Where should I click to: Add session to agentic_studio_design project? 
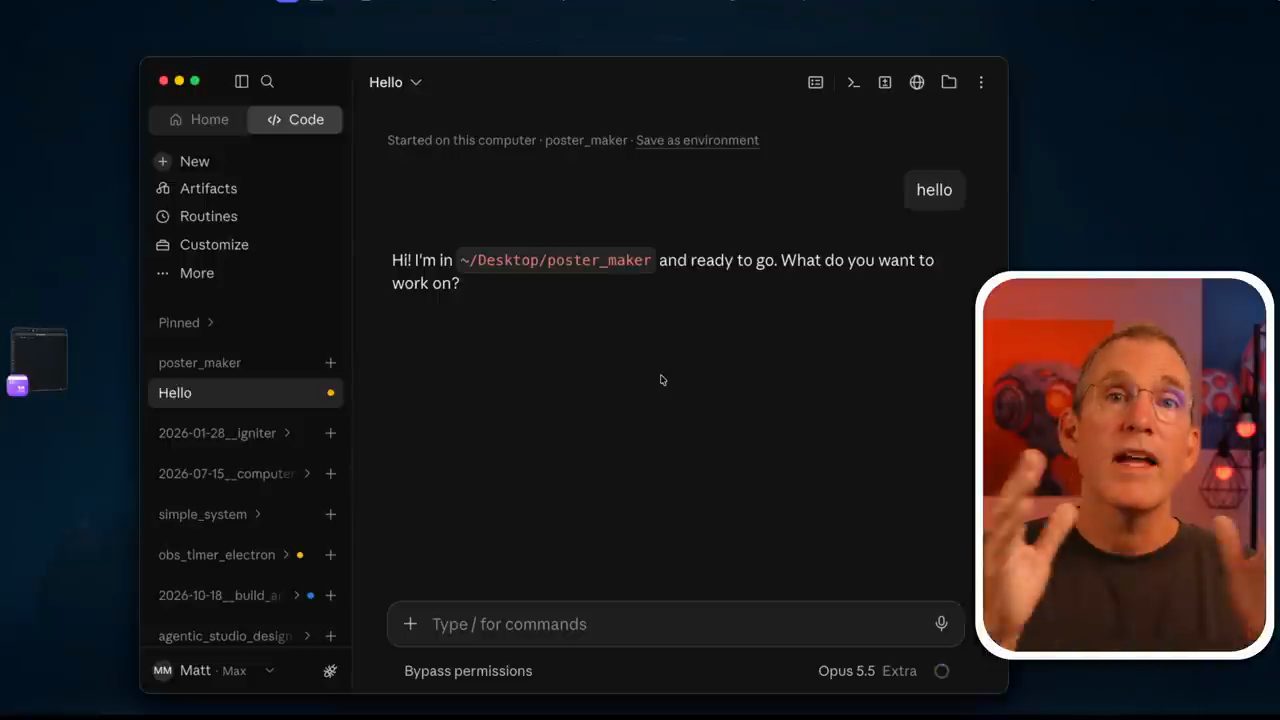[330, 636]
